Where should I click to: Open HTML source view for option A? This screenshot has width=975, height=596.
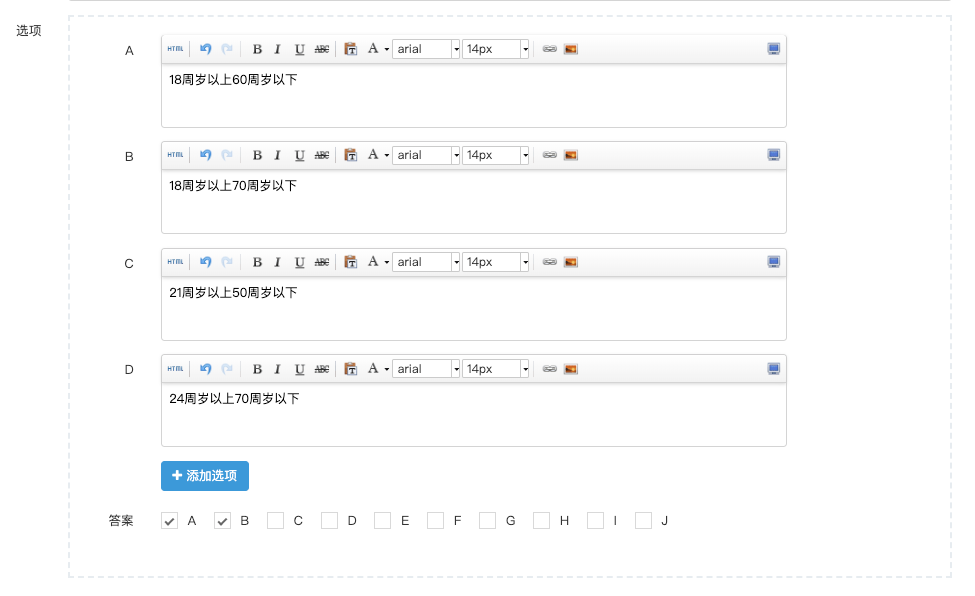(175, 49)
